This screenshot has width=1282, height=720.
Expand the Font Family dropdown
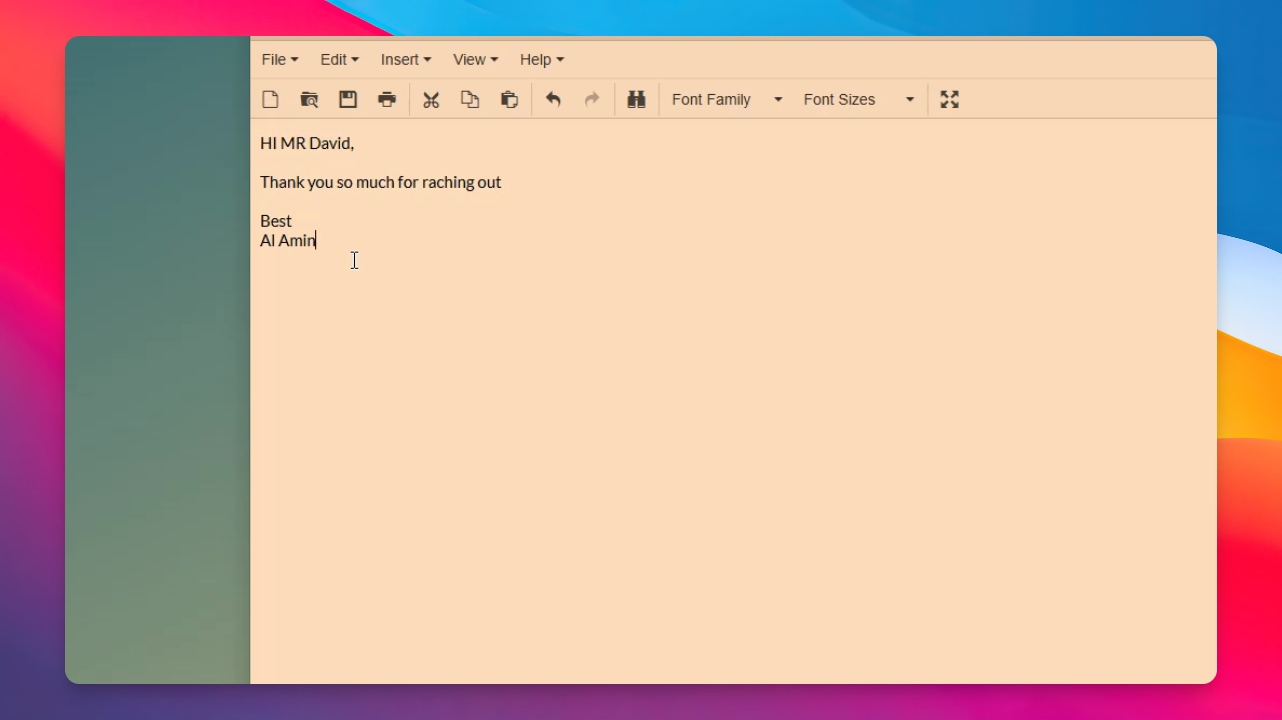(727, 99)
